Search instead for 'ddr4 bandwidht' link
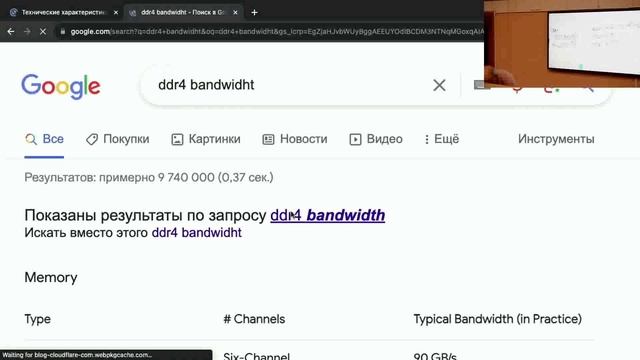This screenshot has width=640, height=360. pyautogui.click(x=196, y=233)
